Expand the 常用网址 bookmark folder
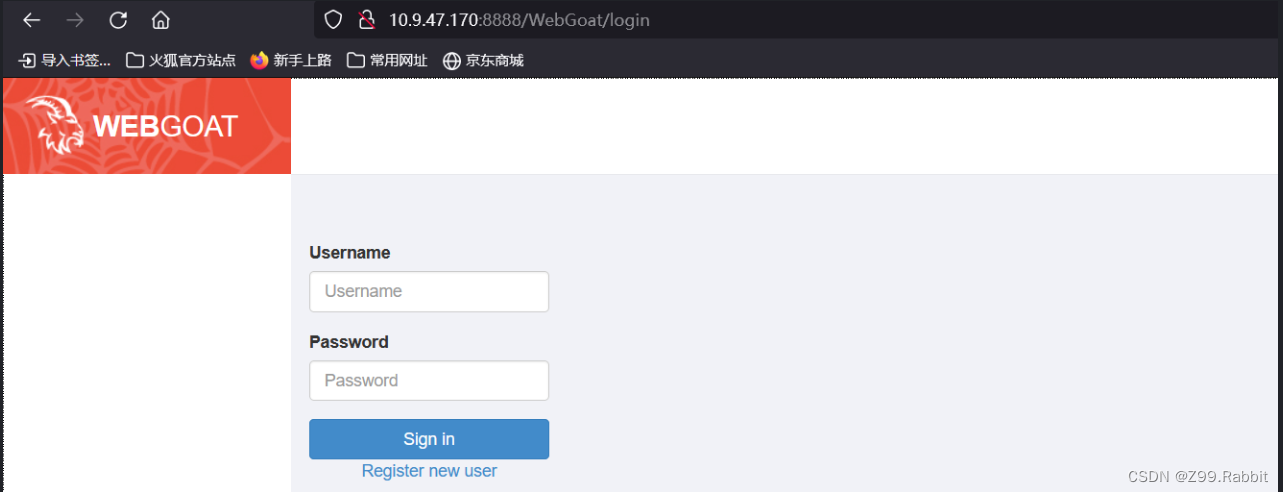Screen dimensions: 1283x492 [387, 61]
